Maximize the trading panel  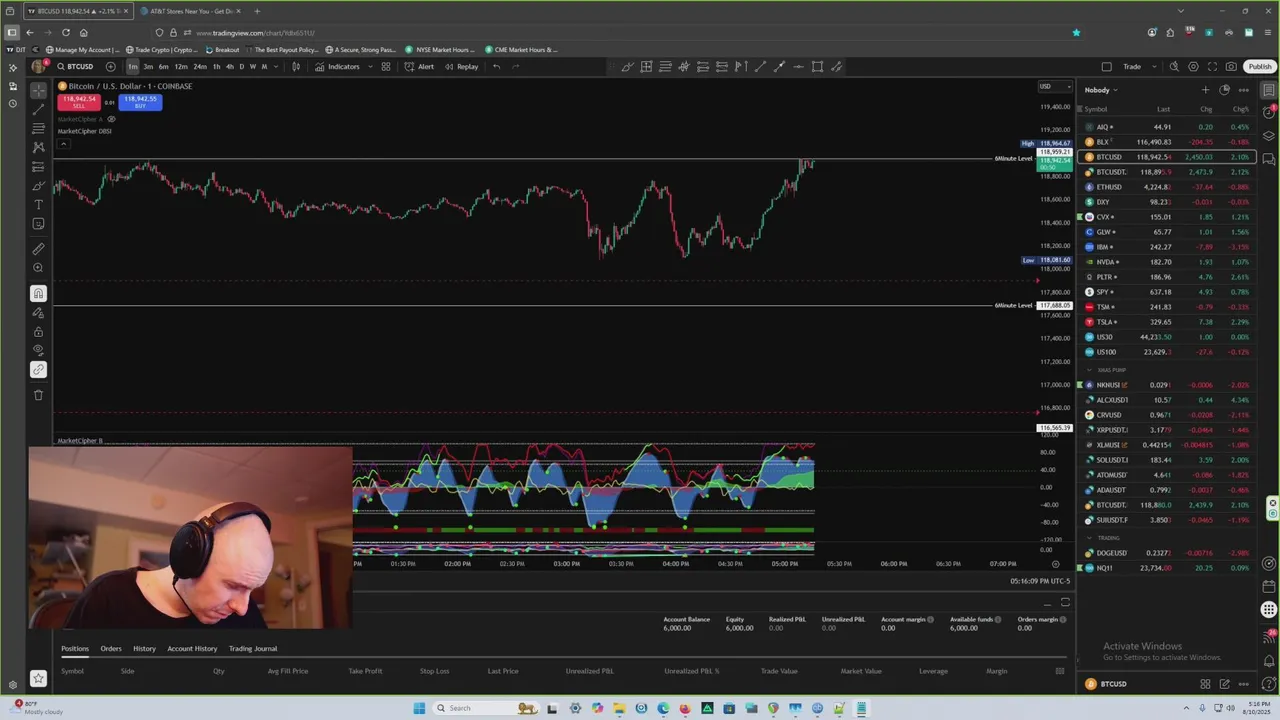tap(1065, 602)
